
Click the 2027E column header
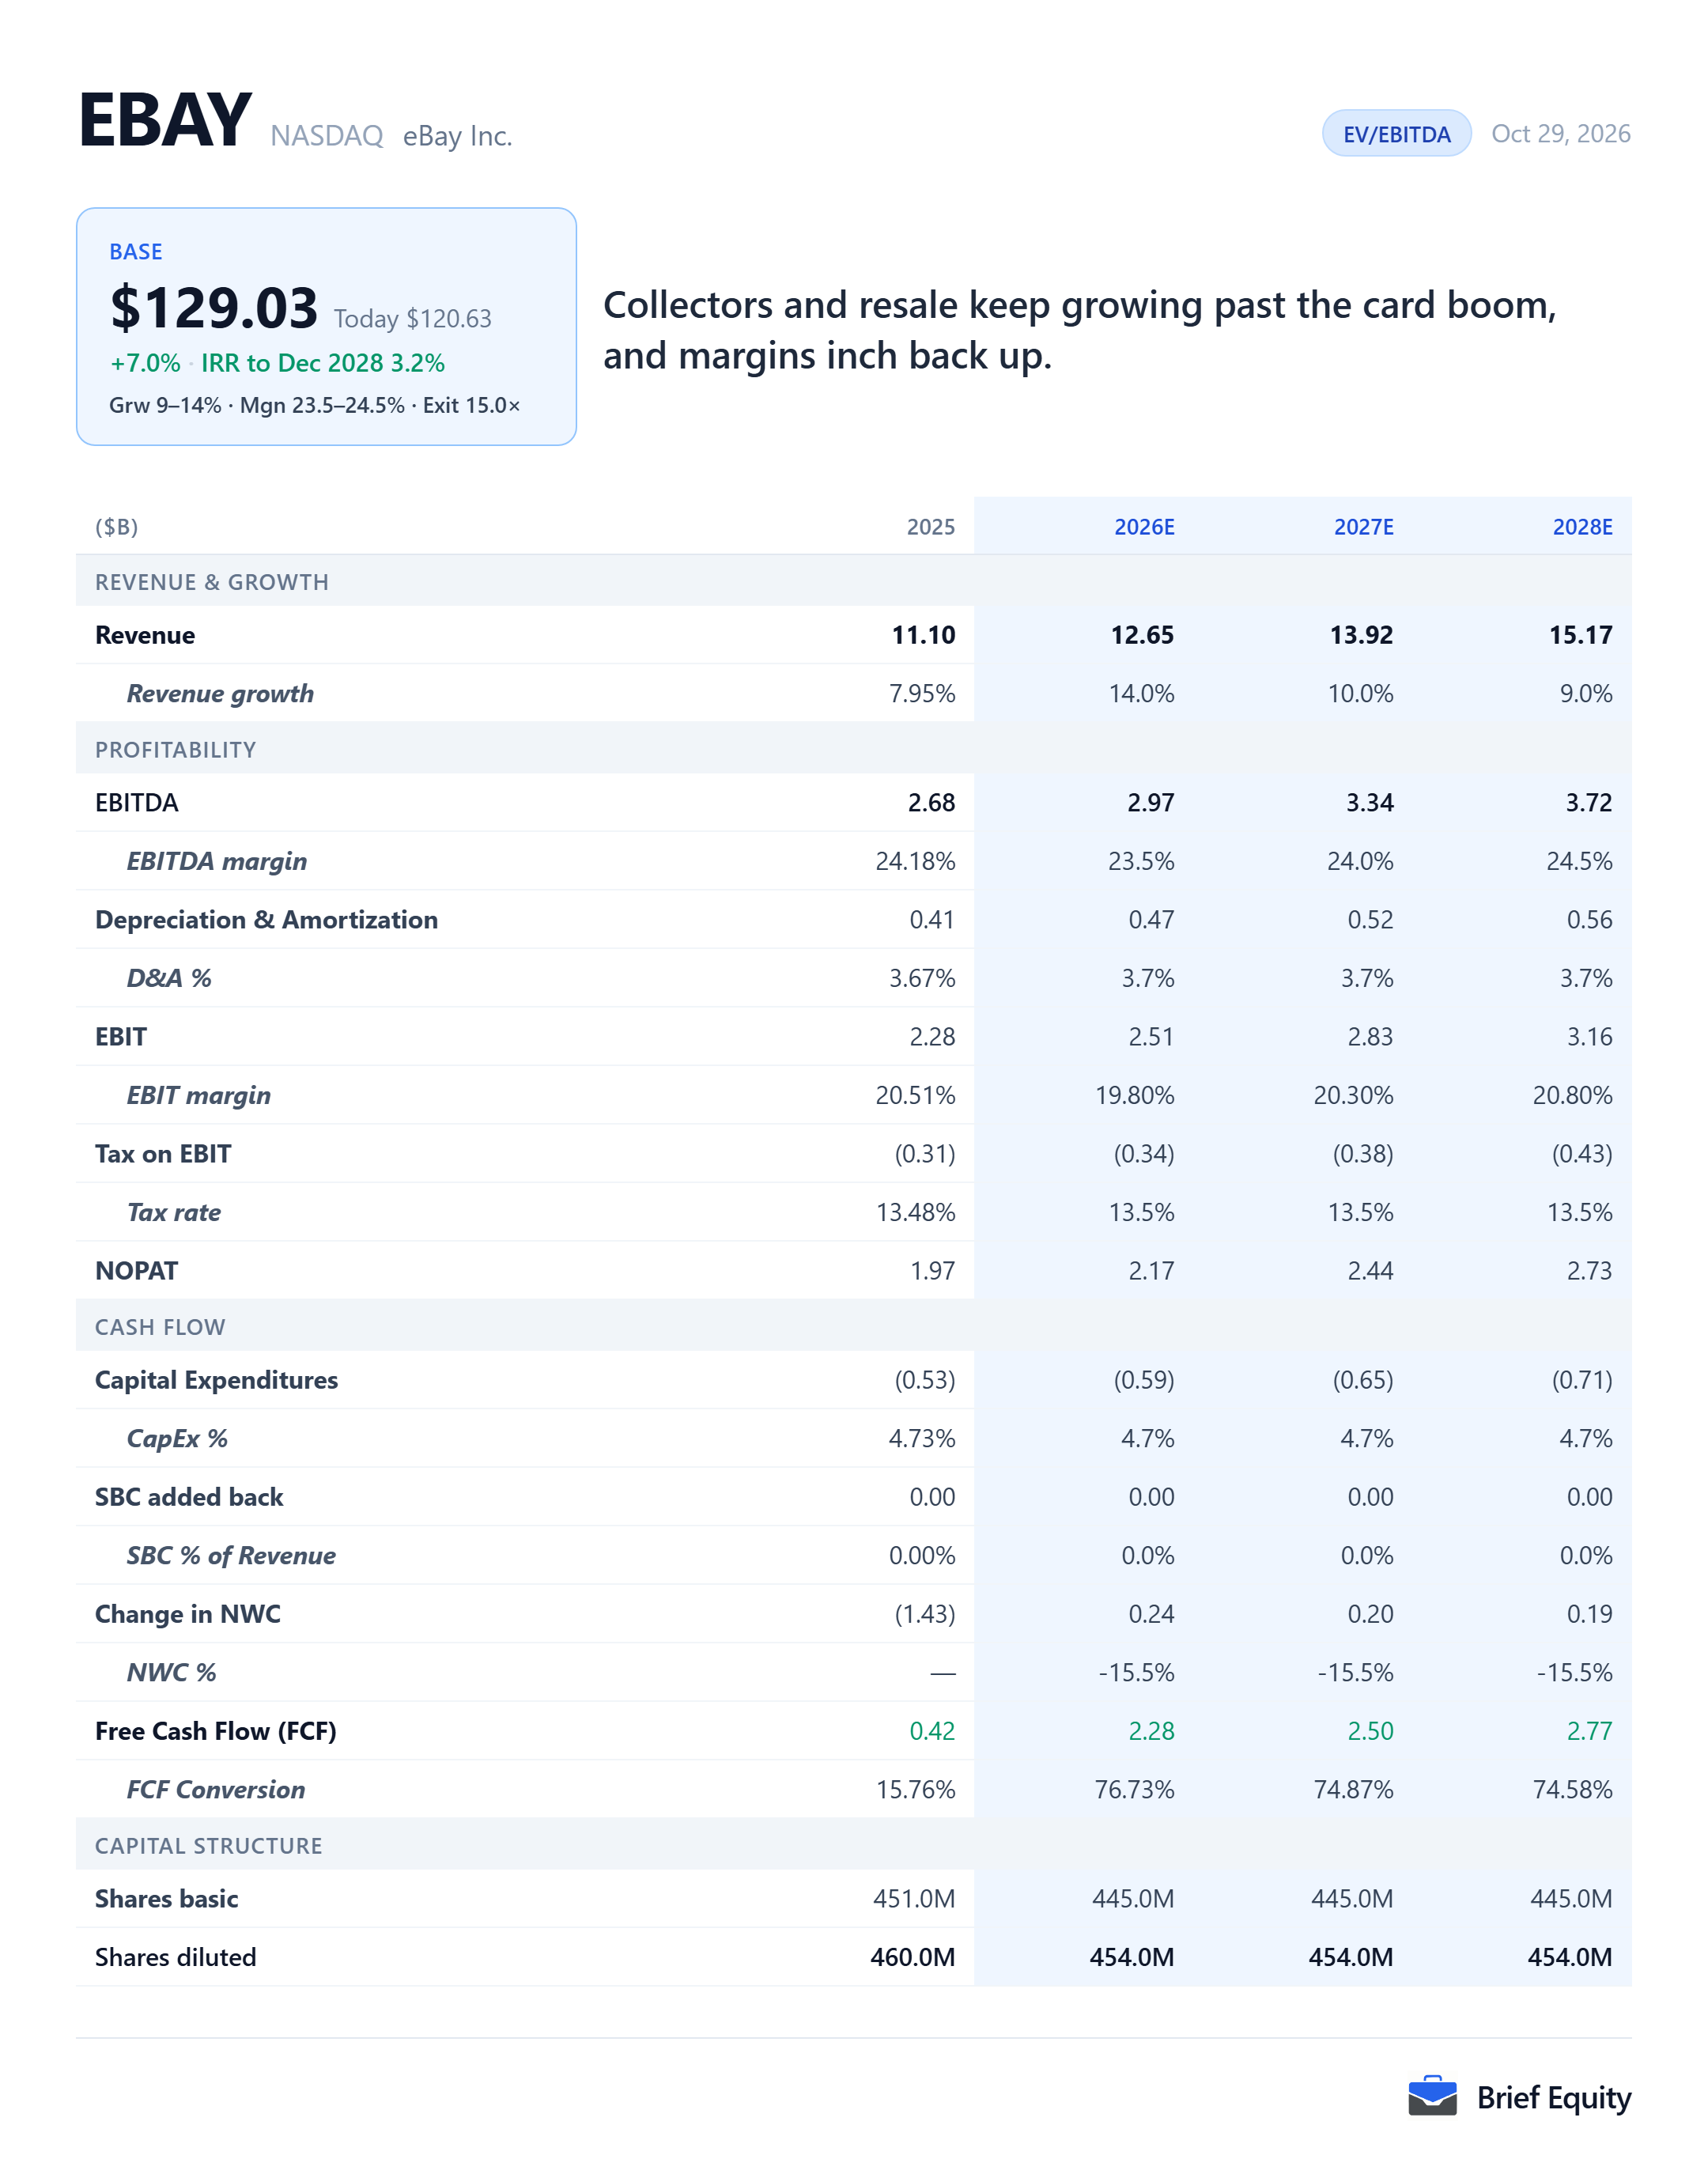point(1364,527)
